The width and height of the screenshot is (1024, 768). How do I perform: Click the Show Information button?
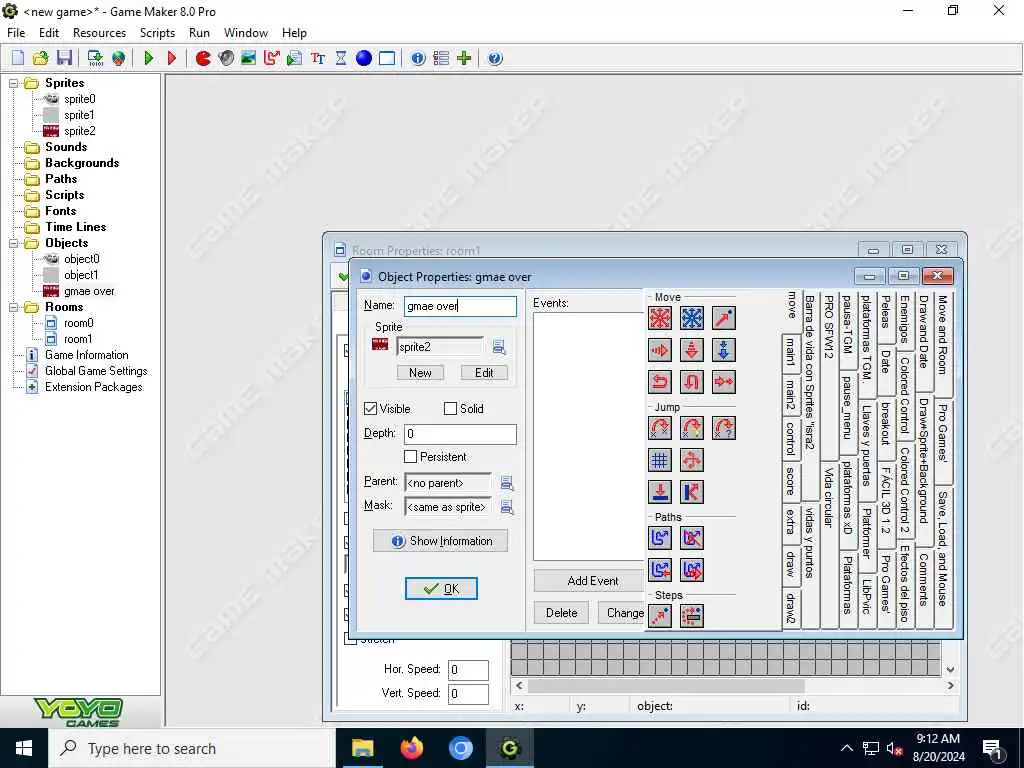441,541
